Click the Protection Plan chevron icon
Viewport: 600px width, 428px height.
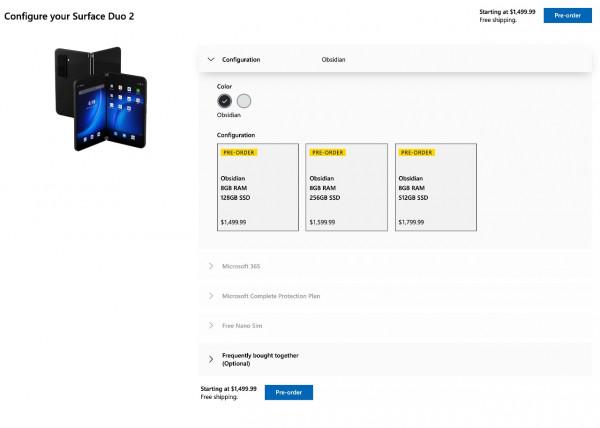click(211, 296)
